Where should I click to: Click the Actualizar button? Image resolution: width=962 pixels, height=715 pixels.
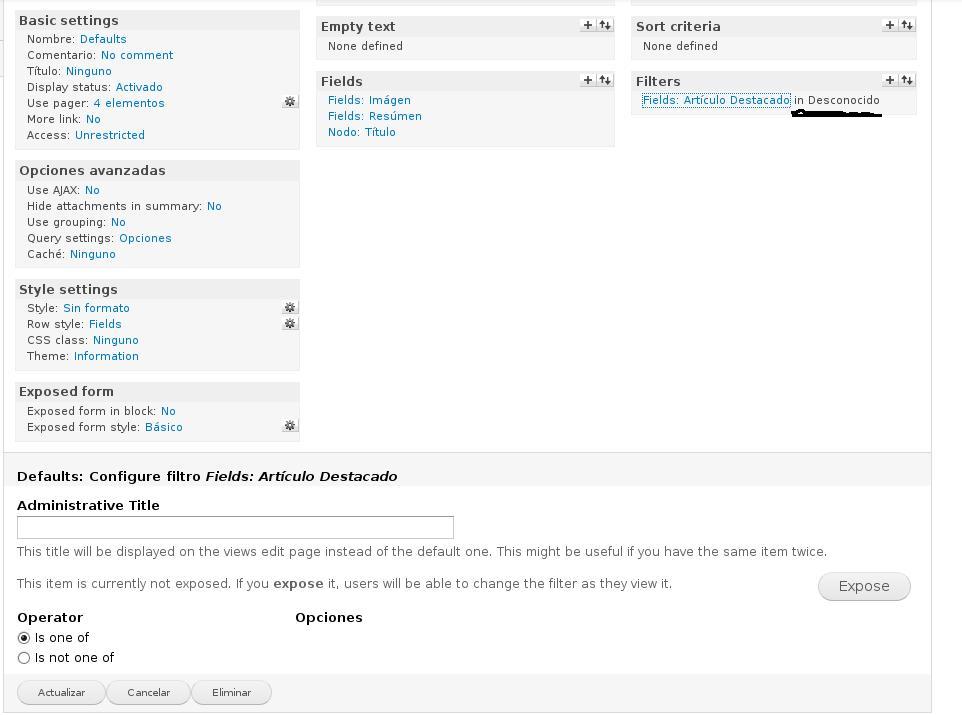pos(61,692)
